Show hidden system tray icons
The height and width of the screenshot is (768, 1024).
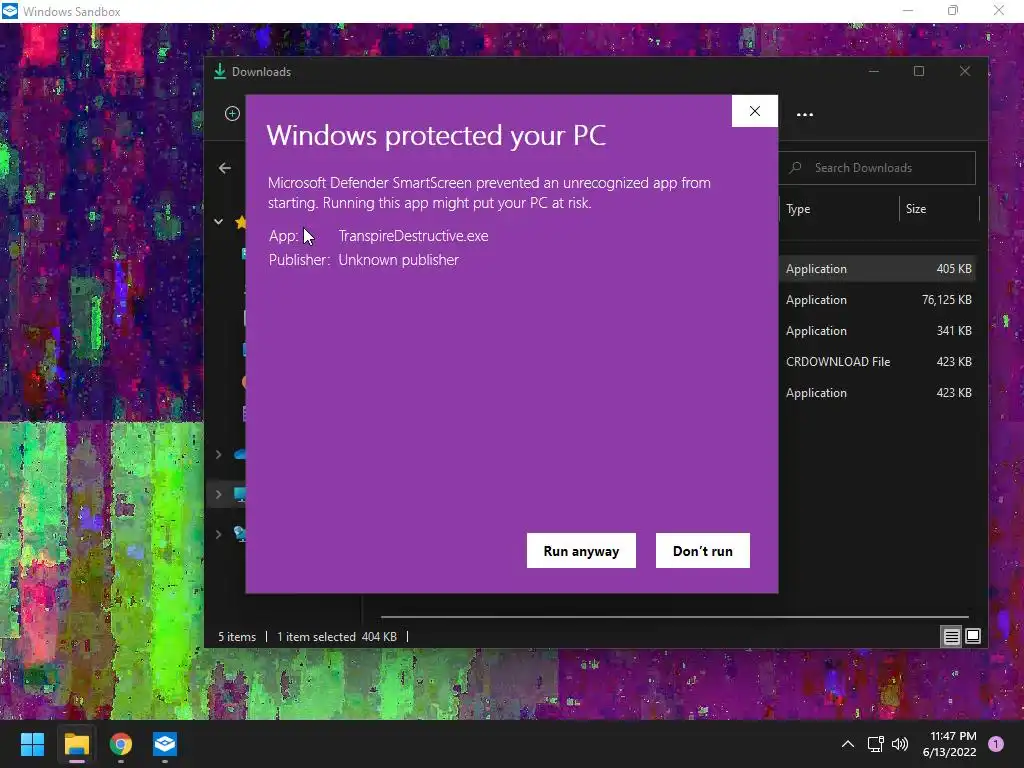click(848, 744)
